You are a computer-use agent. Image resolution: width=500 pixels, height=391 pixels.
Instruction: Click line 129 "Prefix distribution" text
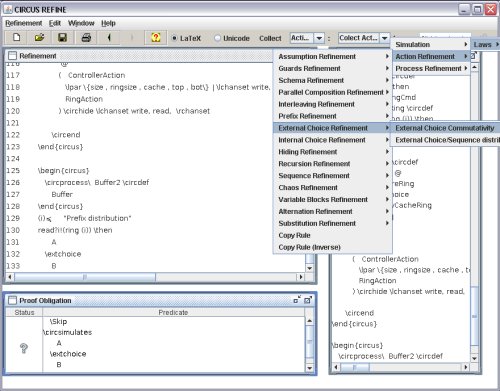click(x=97, y=218)
